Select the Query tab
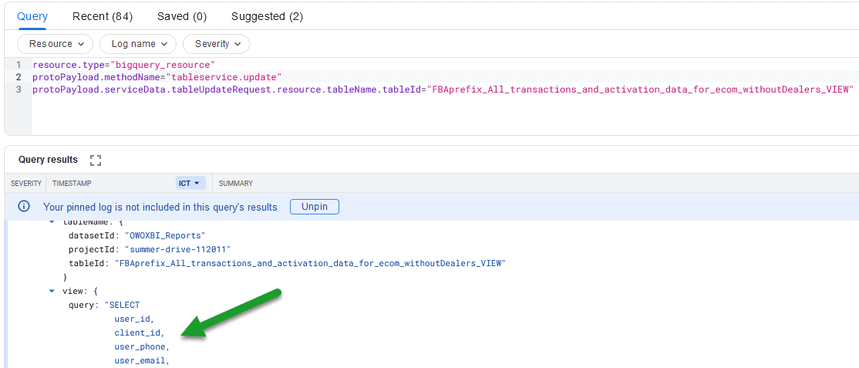 click(x=32, y=16)
